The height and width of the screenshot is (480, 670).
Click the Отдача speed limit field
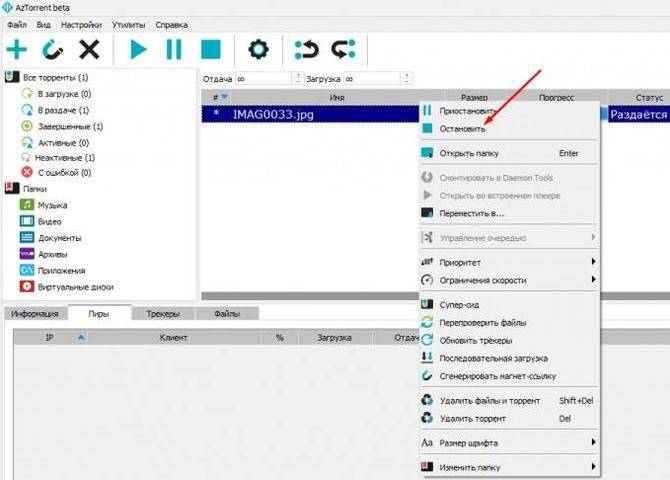click(263, 79)
